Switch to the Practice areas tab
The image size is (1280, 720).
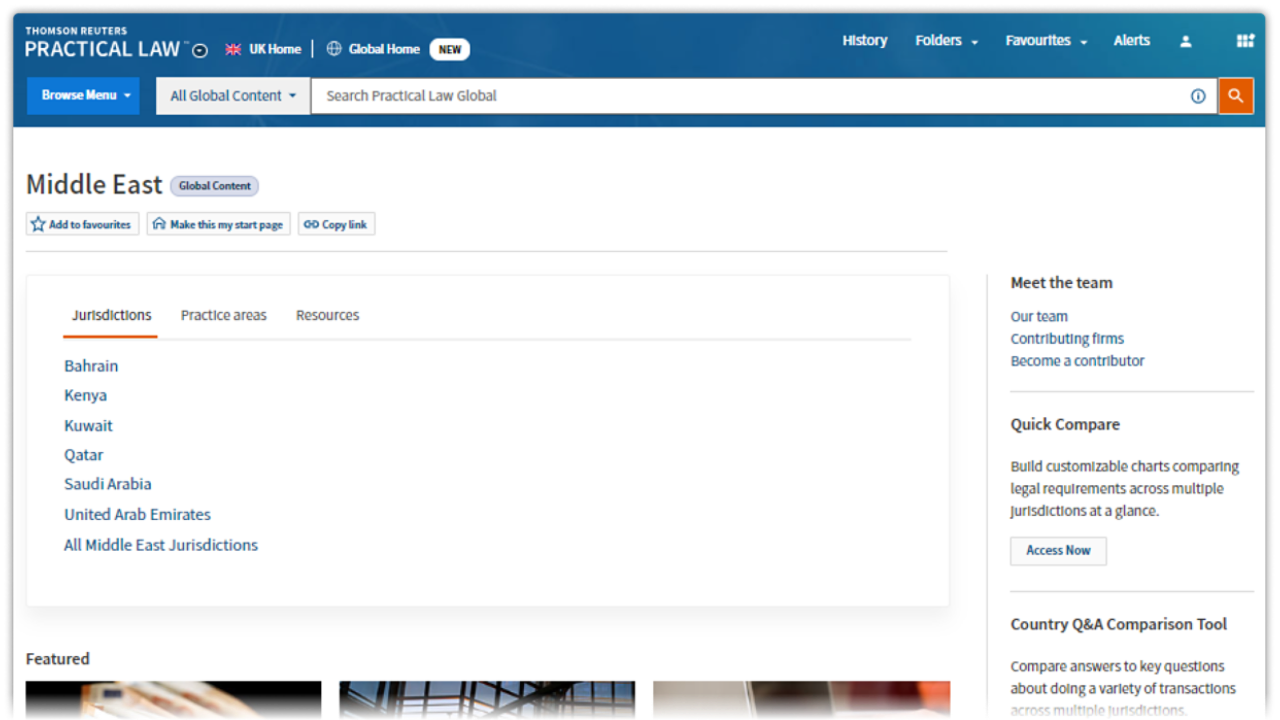[x=223, y=315]
